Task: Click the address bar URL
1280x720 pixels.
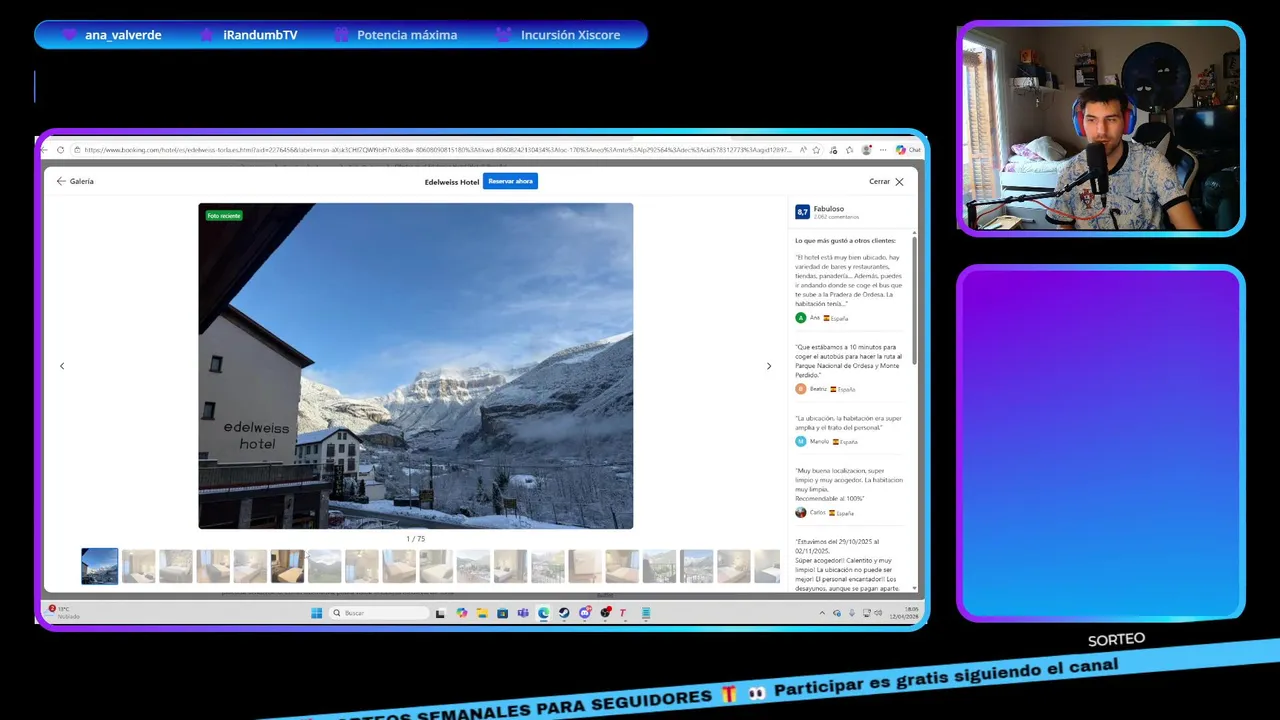Action: point(438,150)
